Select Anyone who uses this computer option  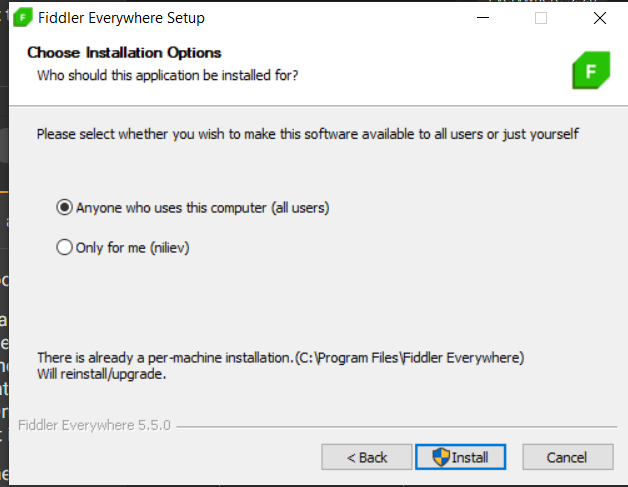[65, 208]
